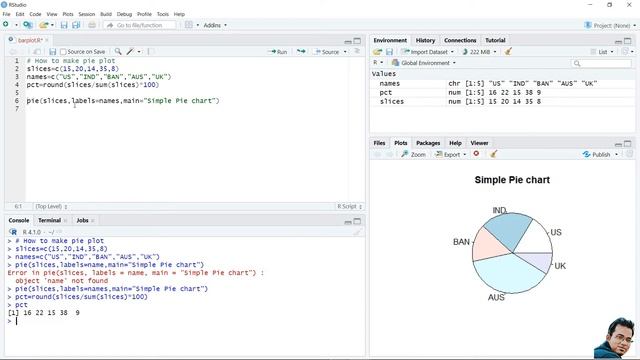Click the document outline icon in editor
The height and width of the screenshot is (360, 640).
[357, 51]
